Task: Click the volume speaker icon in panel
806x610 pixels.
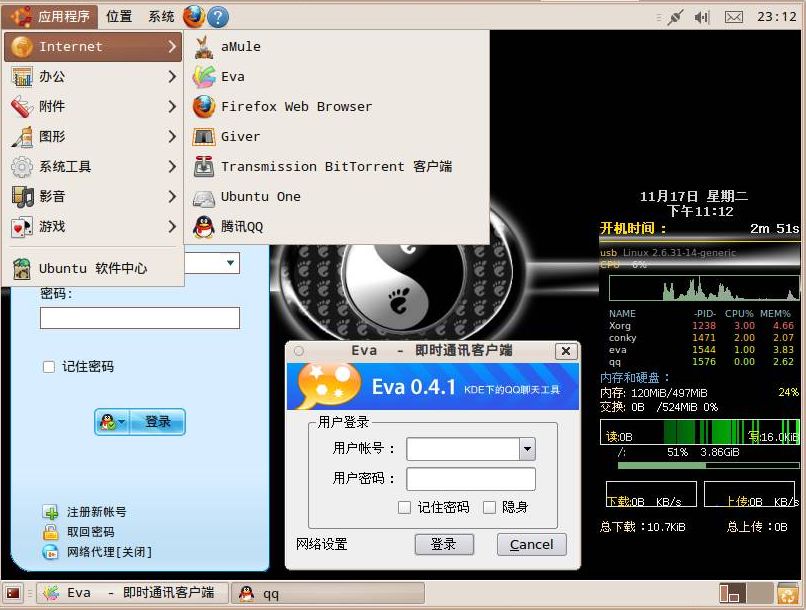Action: pyautogui.click(x=701, y=17)
